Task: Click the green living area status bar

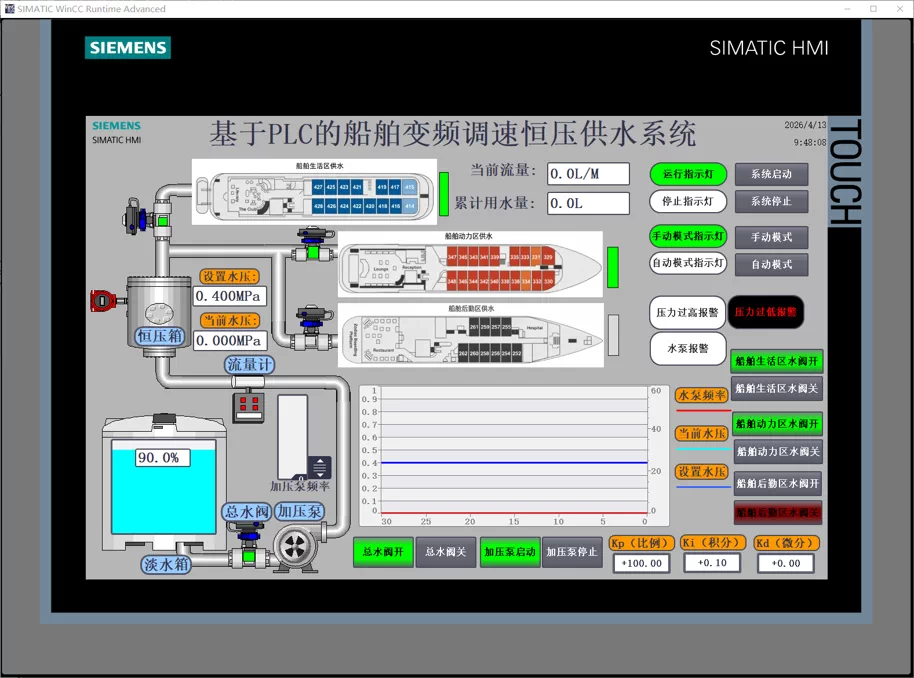Action: coord(444,194)
